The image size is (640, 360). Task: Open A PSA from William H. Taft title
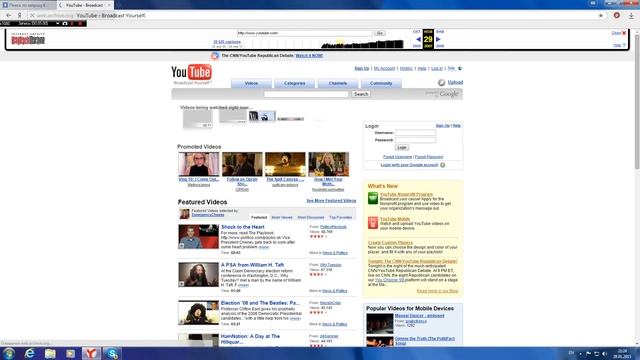point(252,265)
